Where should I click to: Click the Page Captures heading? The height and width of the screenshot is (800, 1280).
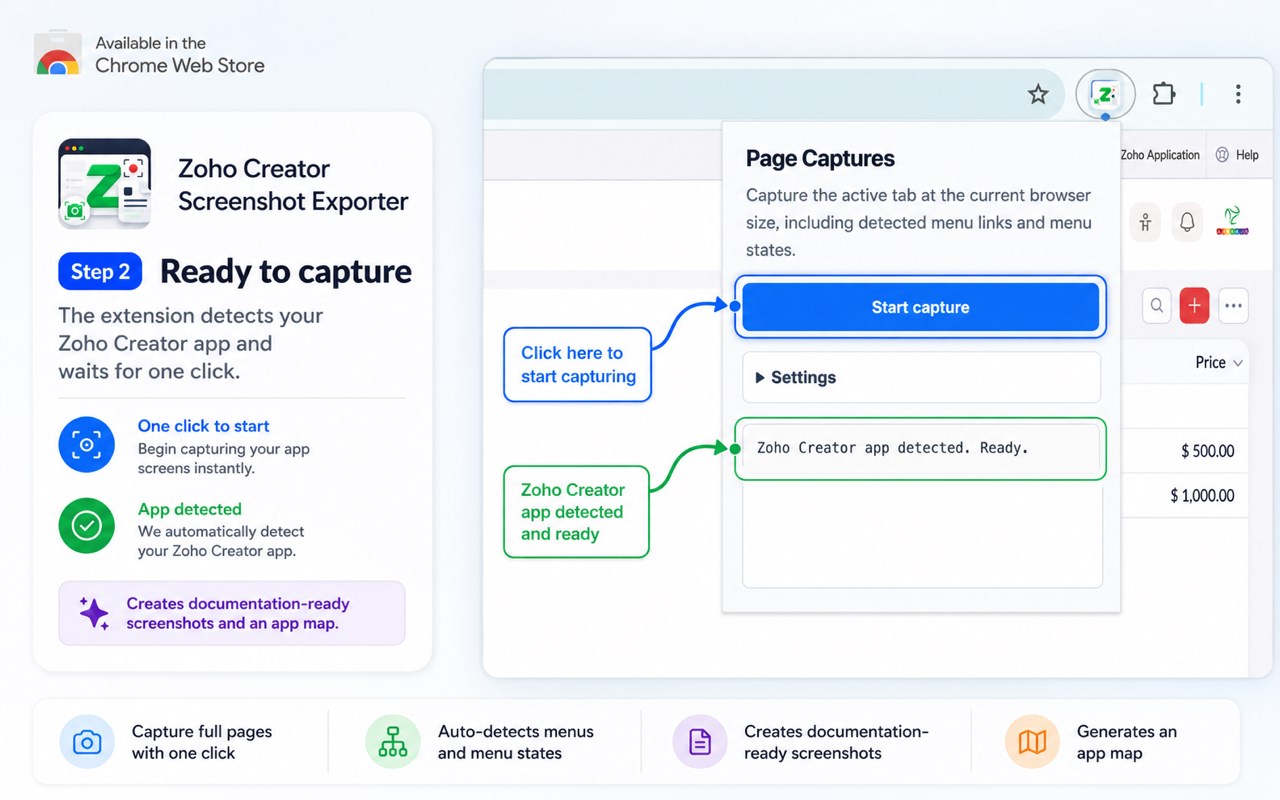click(x=820, y=158)
